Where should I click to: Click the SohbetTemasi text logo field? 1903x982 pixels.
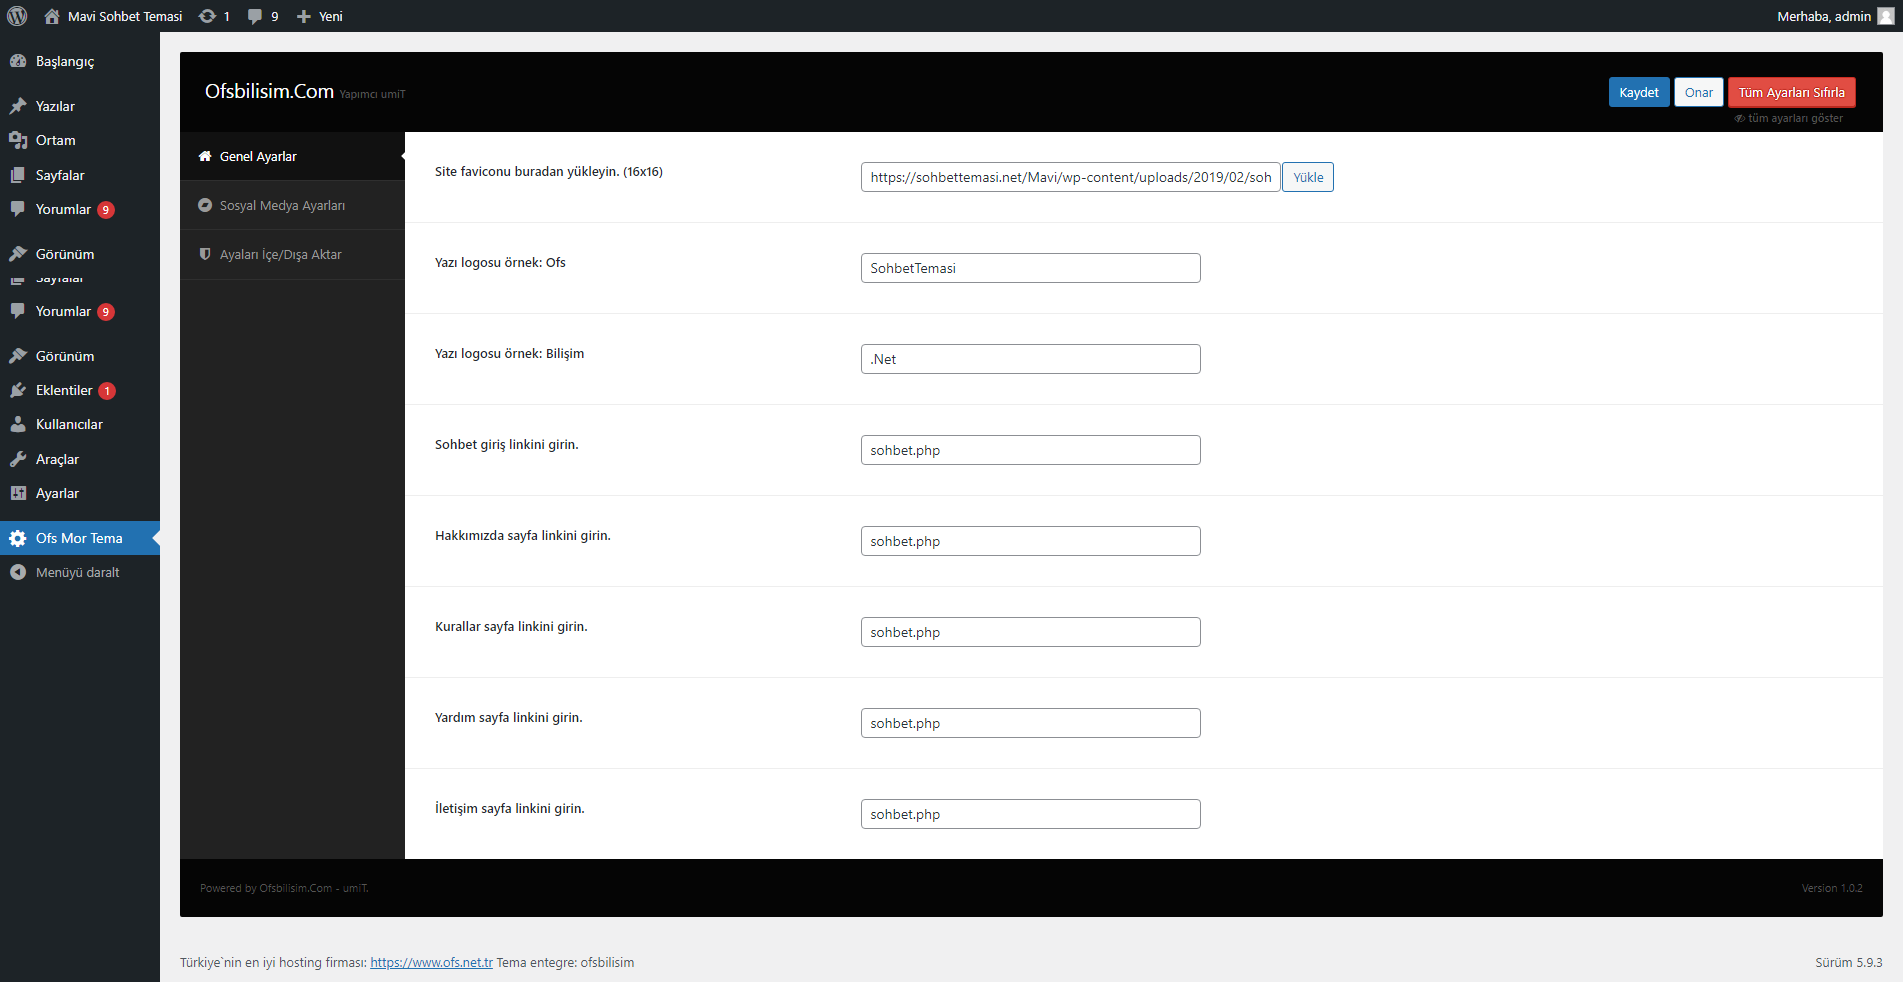[x=1030, y=268]
